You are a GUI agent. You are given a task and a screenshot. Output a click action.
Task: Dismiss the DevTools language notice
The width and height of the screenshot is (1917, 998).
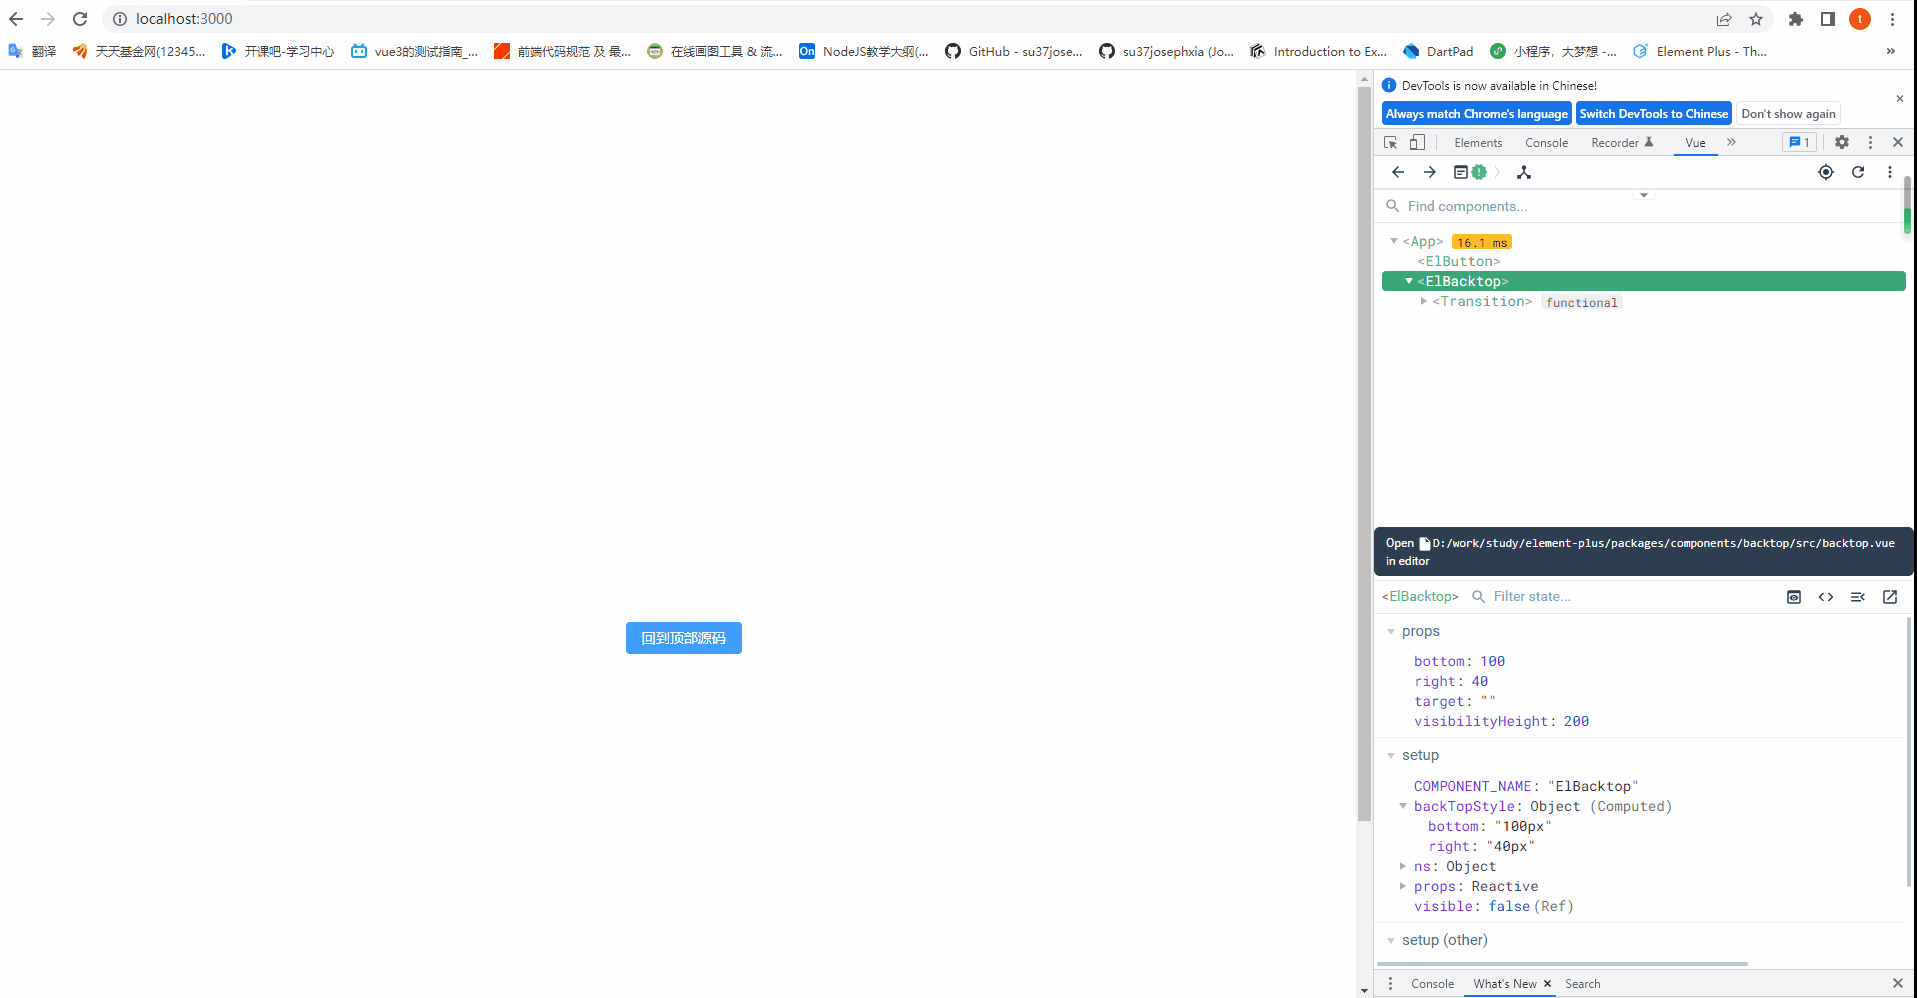[1899, 98]
